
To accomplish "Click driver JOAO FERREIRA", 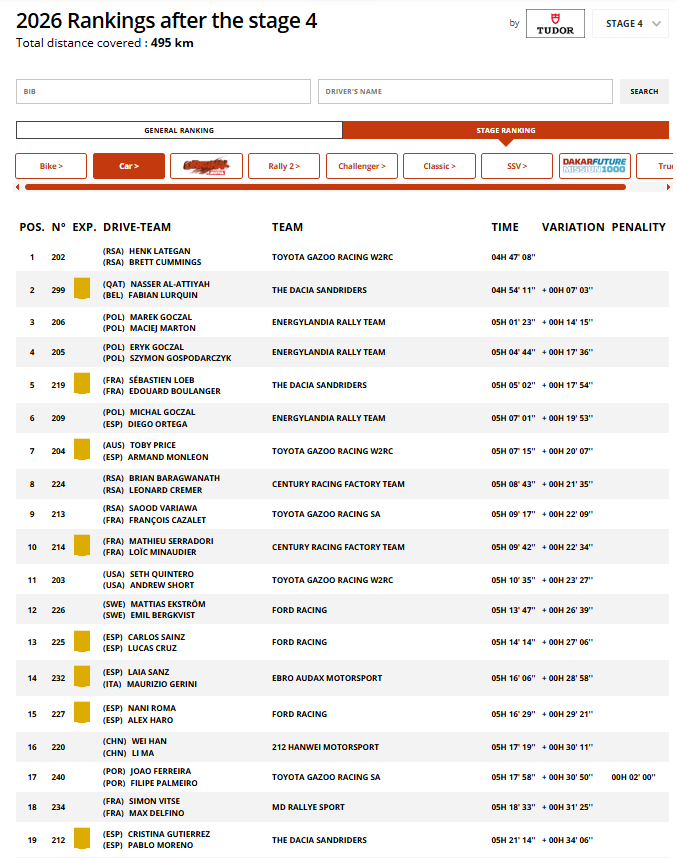I will point(161,771).
